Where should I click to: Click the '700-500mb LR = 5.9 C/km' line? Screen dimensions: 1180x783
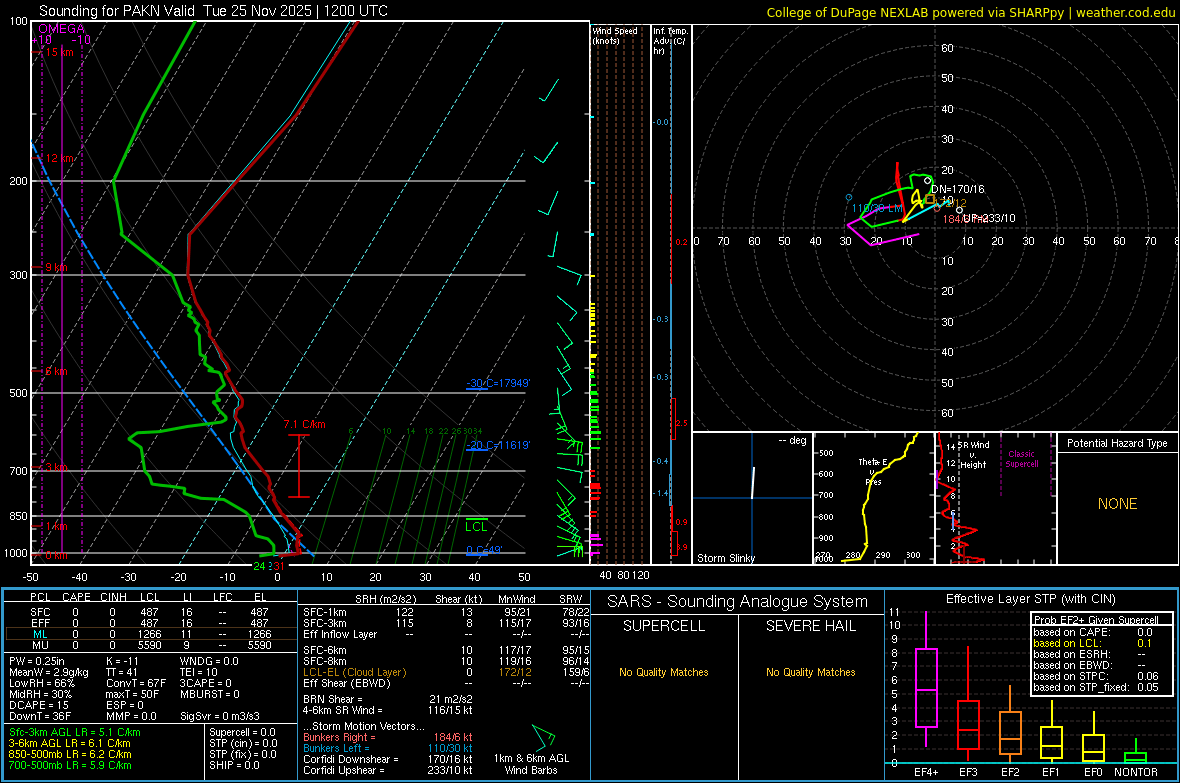70,765
